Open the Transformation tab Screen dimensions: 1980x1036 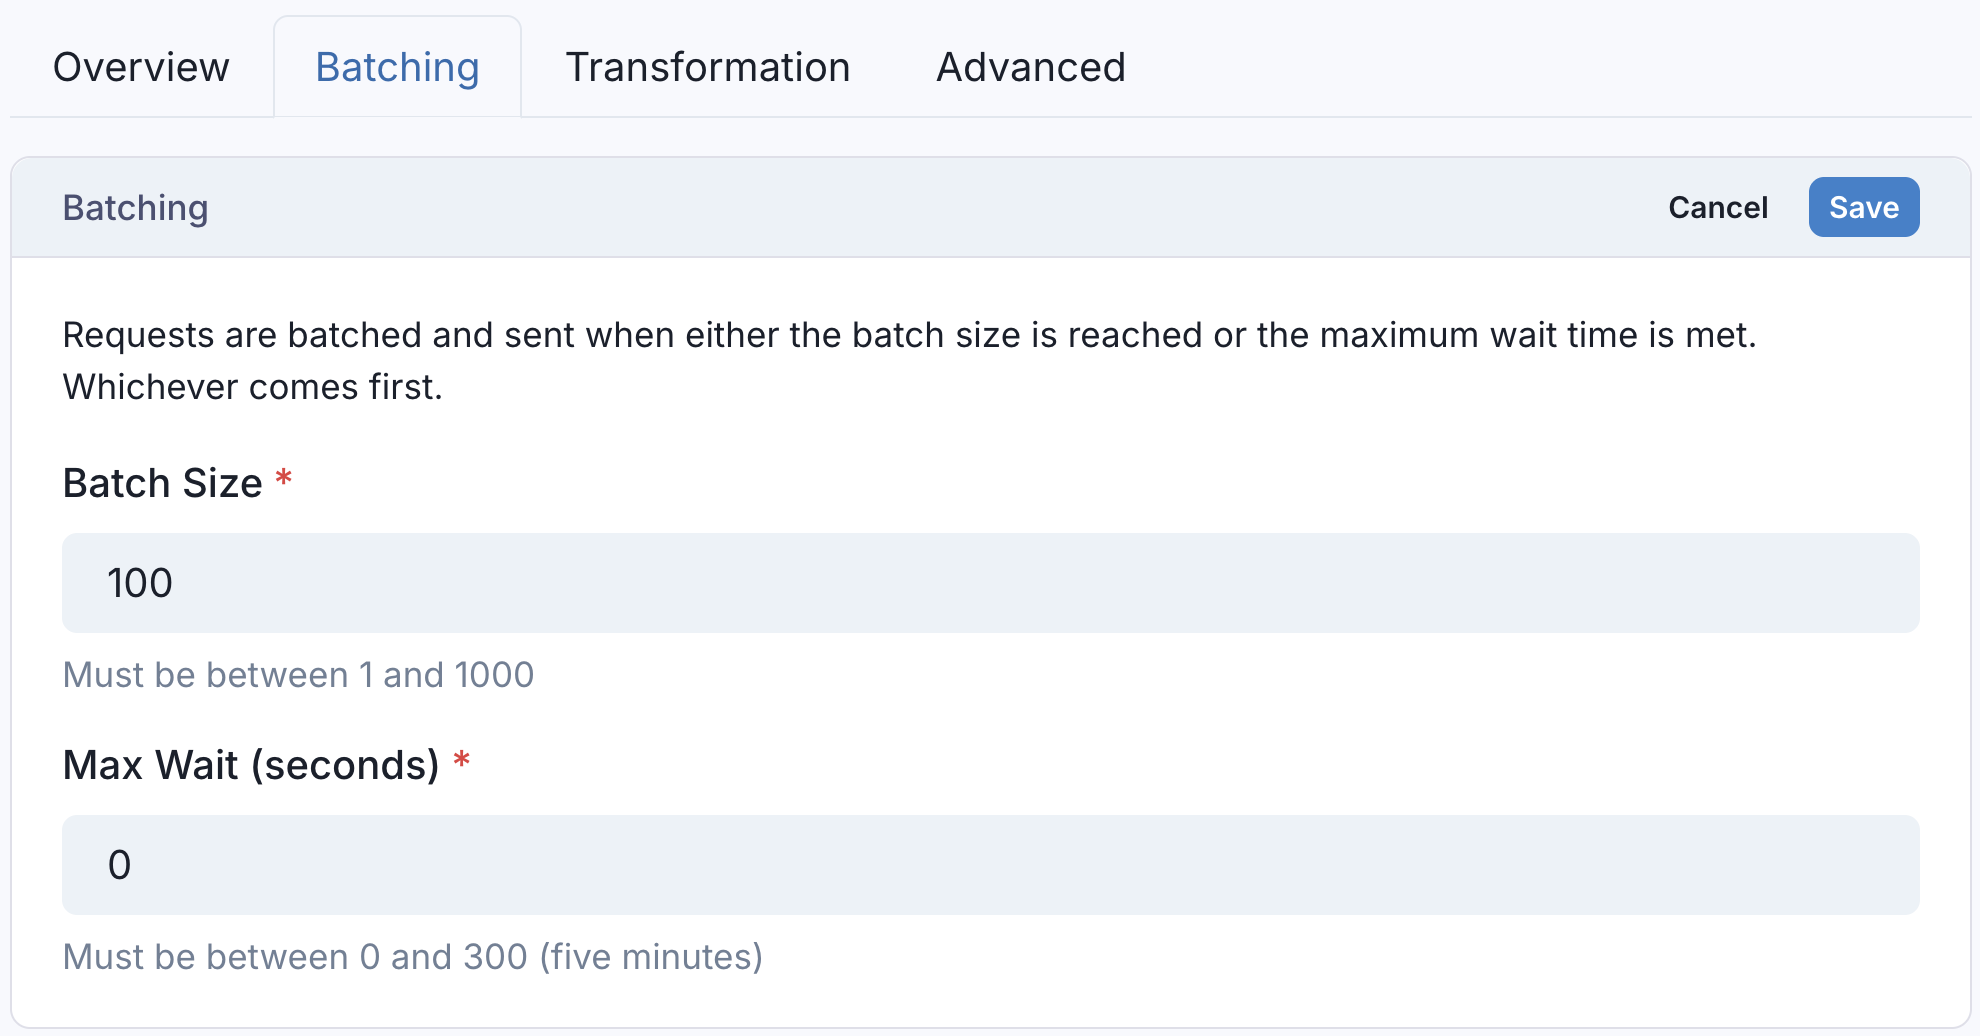707,68
